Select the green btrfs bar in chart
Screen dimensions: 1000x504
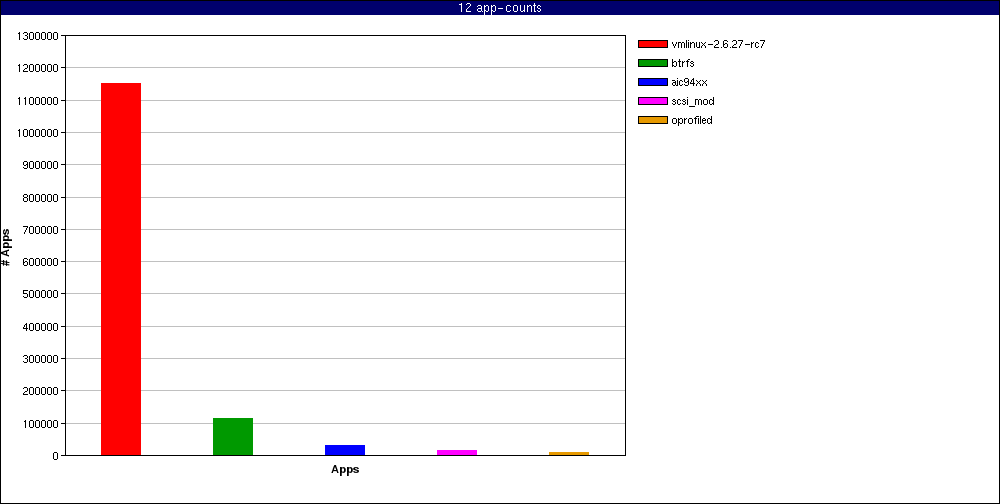[233, 437]
